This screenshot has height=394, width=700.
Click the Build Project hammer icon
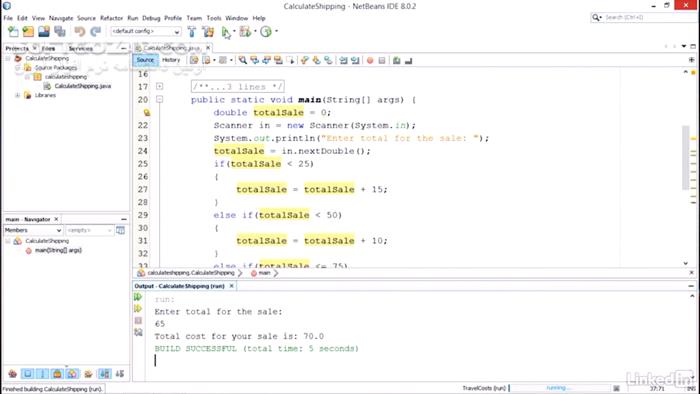192,31
